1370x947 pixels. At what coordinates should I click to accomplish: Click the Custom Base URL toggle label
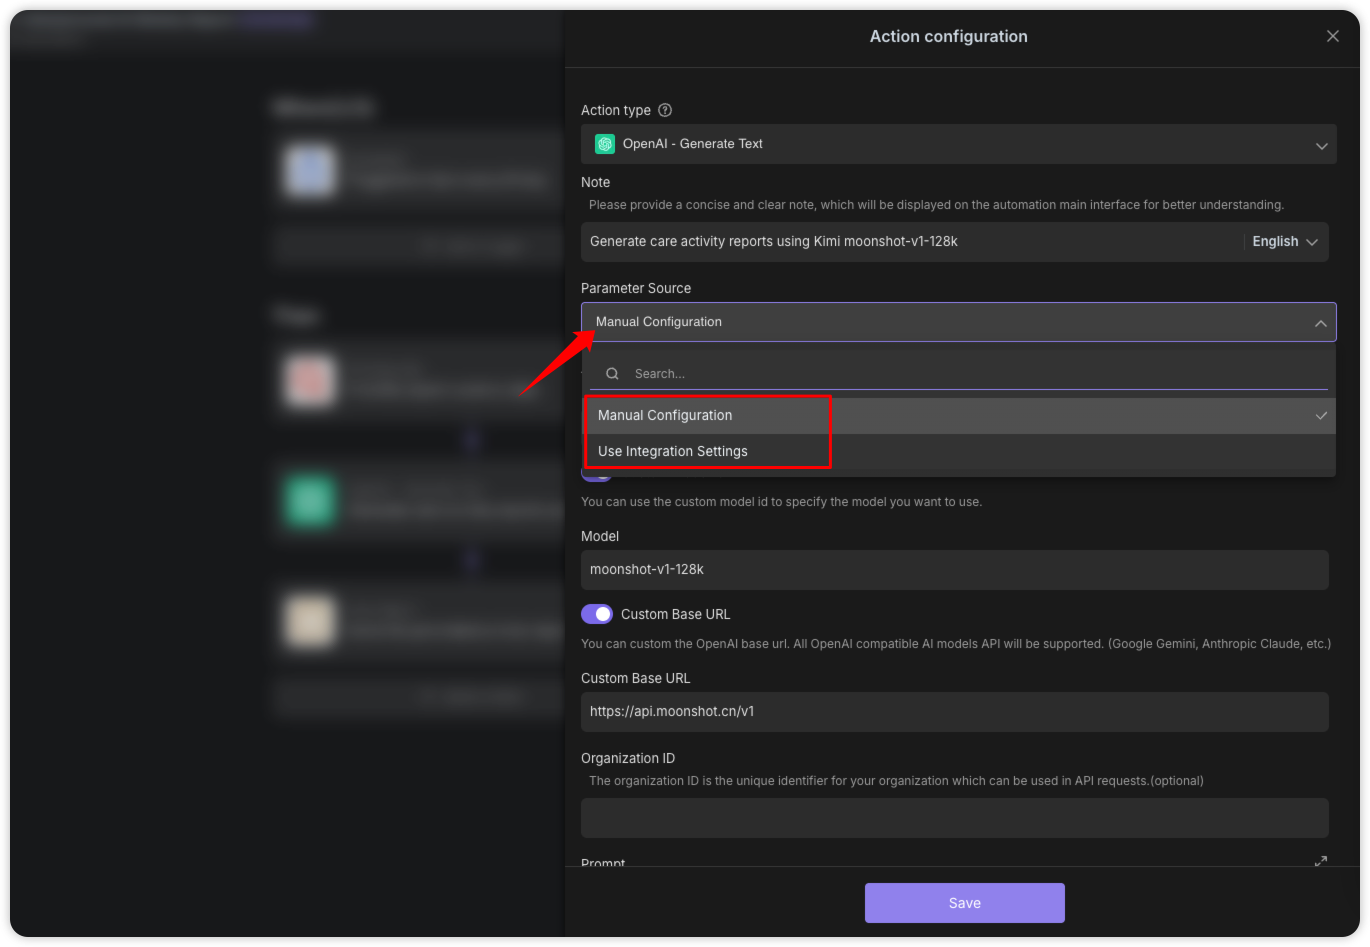pos(676,614)
